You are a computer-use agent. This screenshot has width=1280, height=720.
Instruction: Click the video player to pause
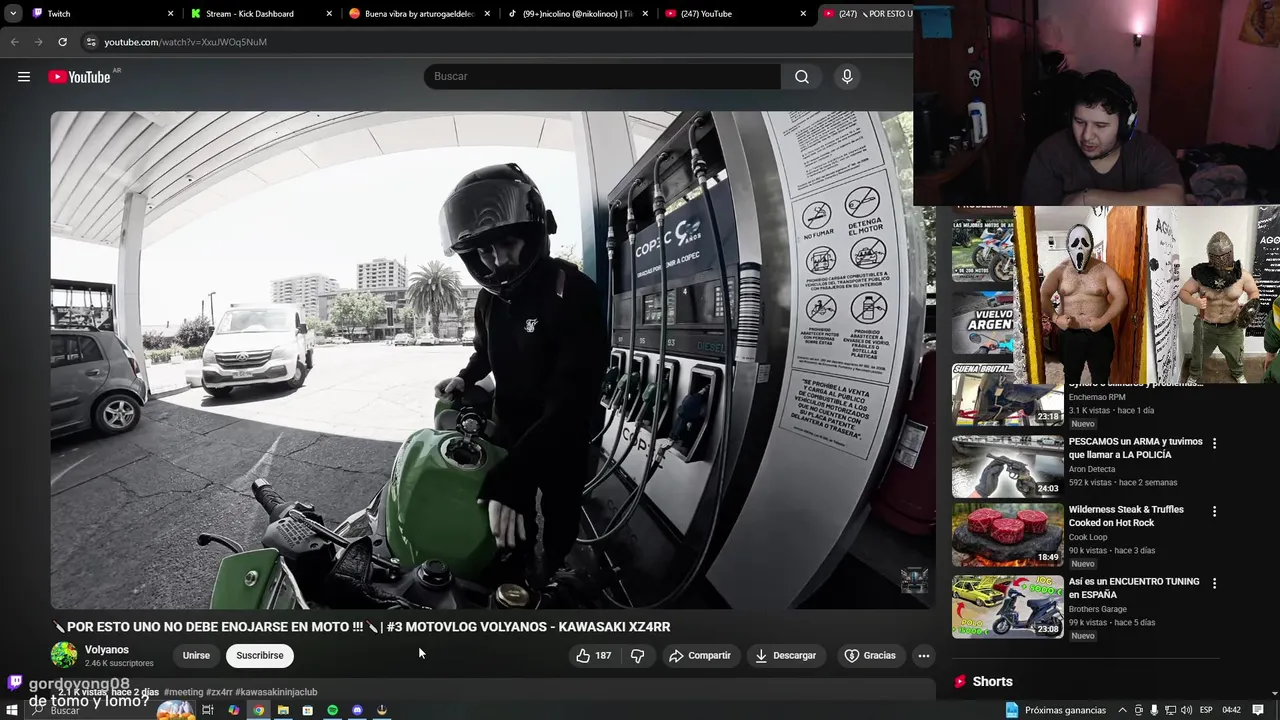(x=493, y=360)
